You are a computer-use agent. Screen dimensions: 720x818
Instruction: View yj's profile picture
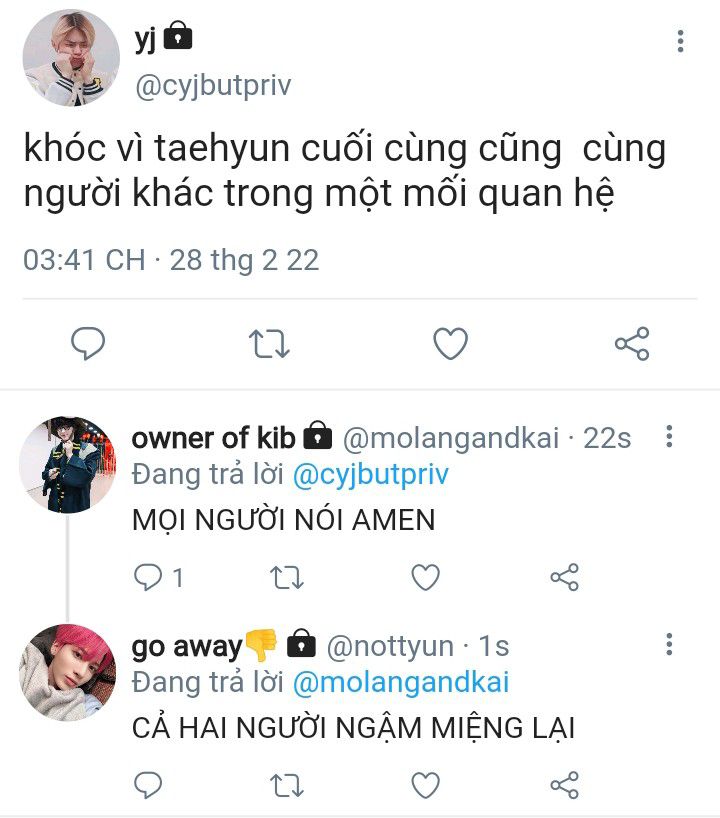[71, 57]
